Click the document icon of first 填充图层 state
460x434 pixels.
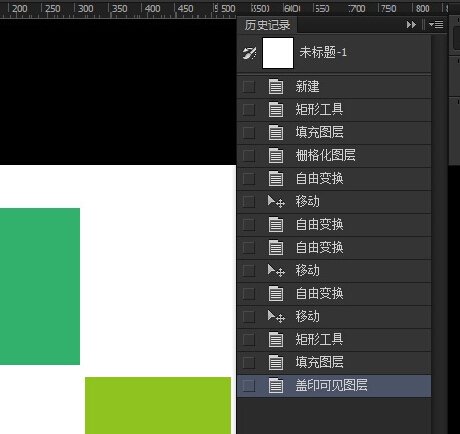click(x=276, y=133)
